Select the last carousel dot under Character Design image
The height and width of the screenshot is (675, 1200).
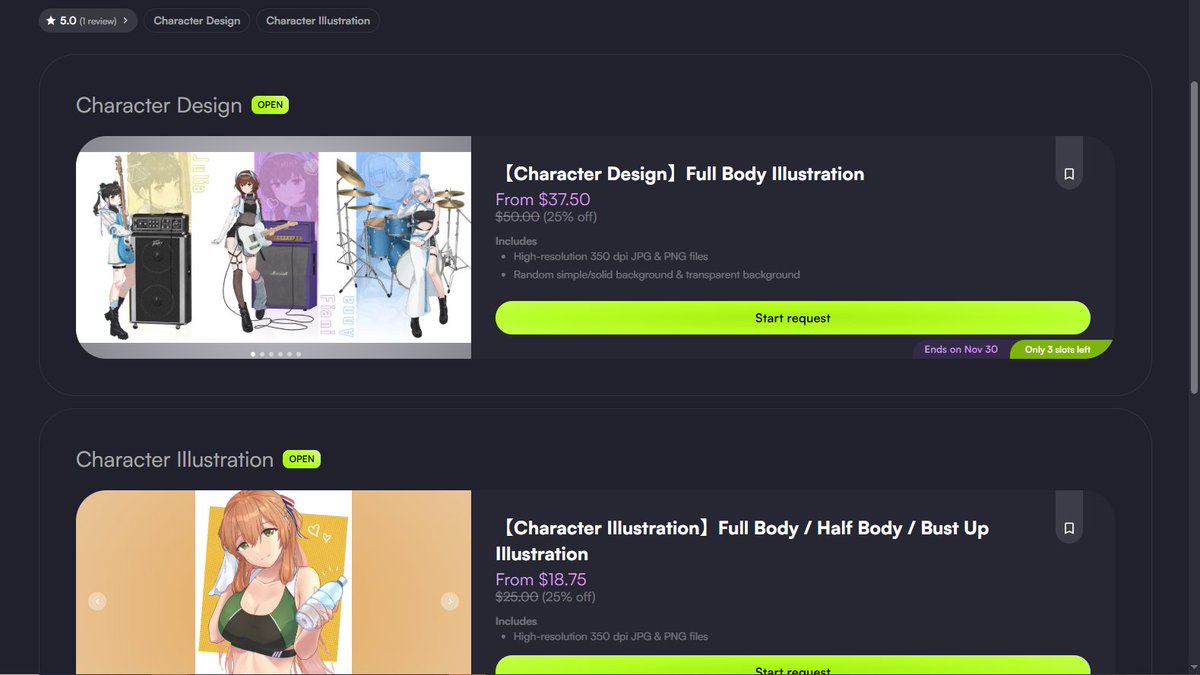click(298, 354)
